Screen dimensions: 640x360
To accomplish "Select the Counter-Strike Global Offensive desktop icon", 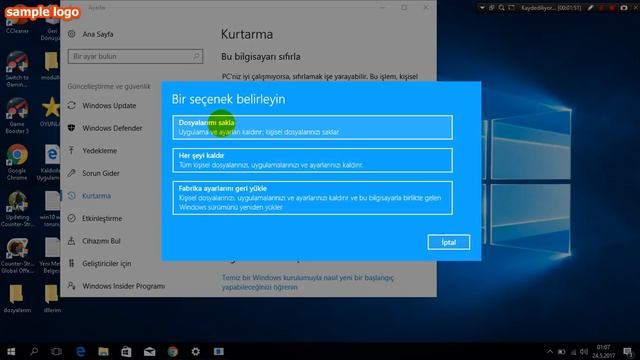I will click(x=17, y=256).
